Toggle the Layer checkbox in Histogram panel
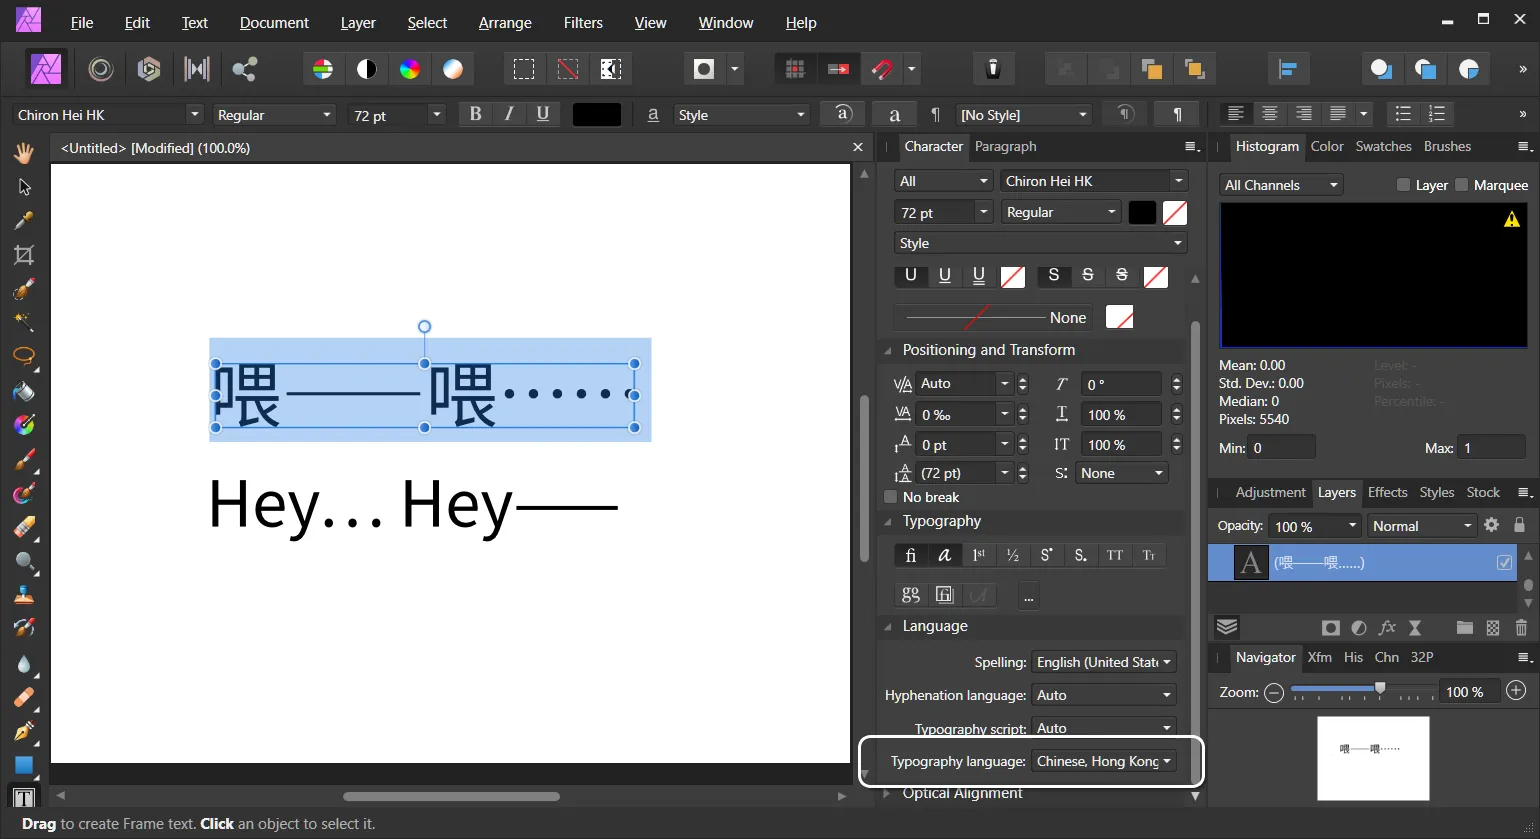The width and height of the screenshot is (1540, 839). (x=1404, y=184)
